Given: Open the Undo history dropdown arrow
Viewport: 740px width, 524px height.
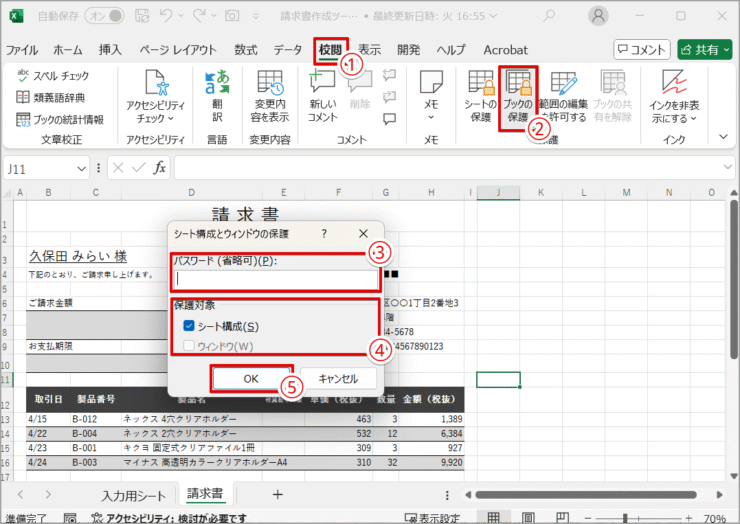Looking at the screenshot, I should [x=181, y=16].
